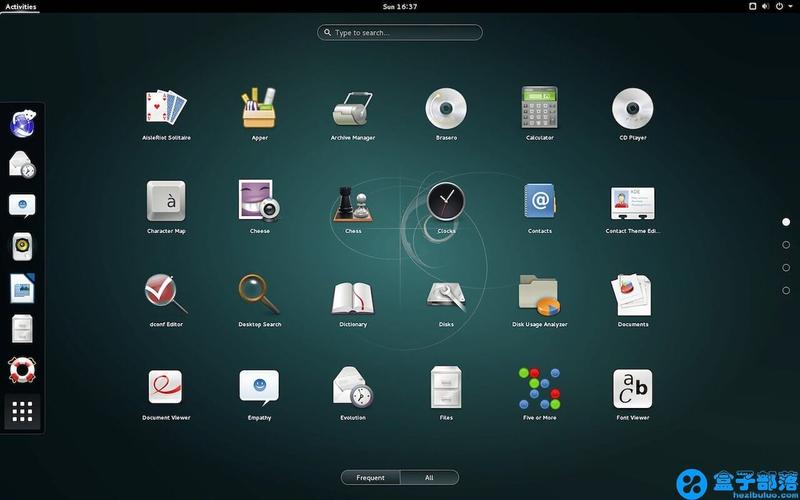Open the lifebuoy Help icon in dash

click(x=22, y=370)
